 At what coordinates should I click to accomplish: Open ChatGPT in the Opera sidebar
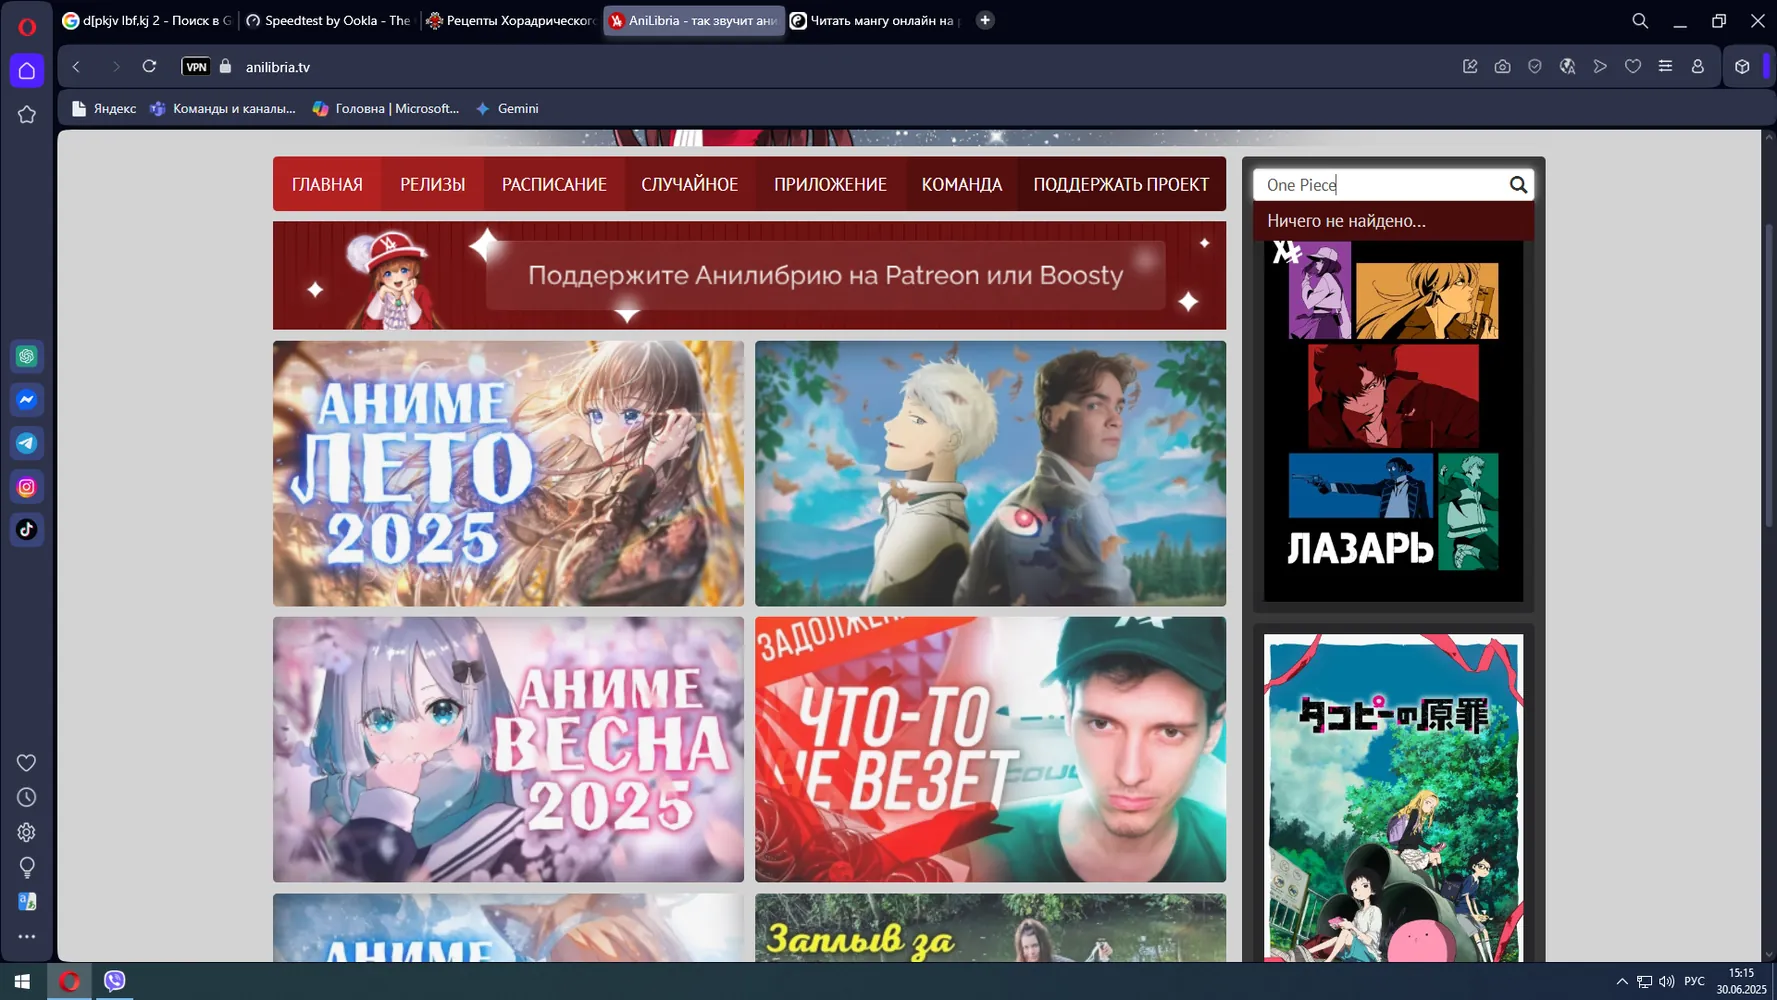27,356
